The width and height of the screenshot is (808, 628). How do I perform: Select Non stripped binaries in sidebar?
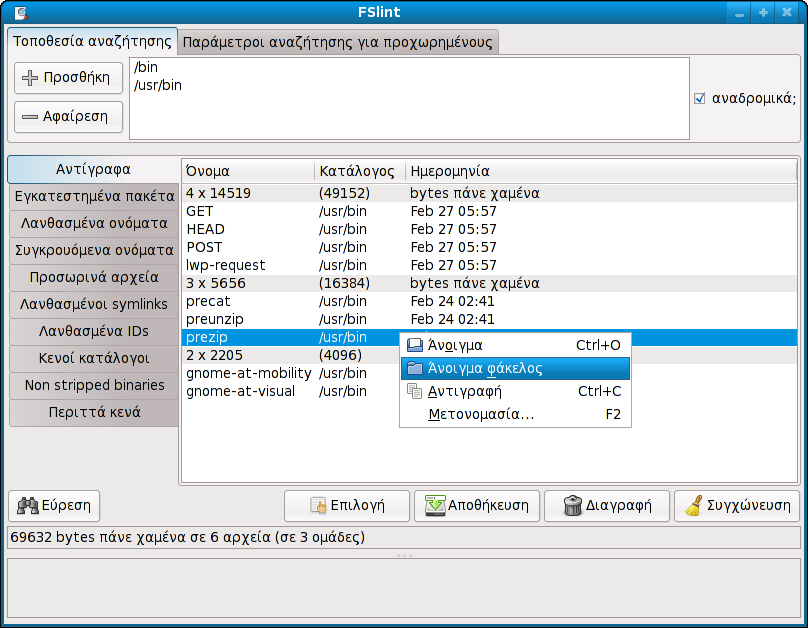(x=94, y=385)
